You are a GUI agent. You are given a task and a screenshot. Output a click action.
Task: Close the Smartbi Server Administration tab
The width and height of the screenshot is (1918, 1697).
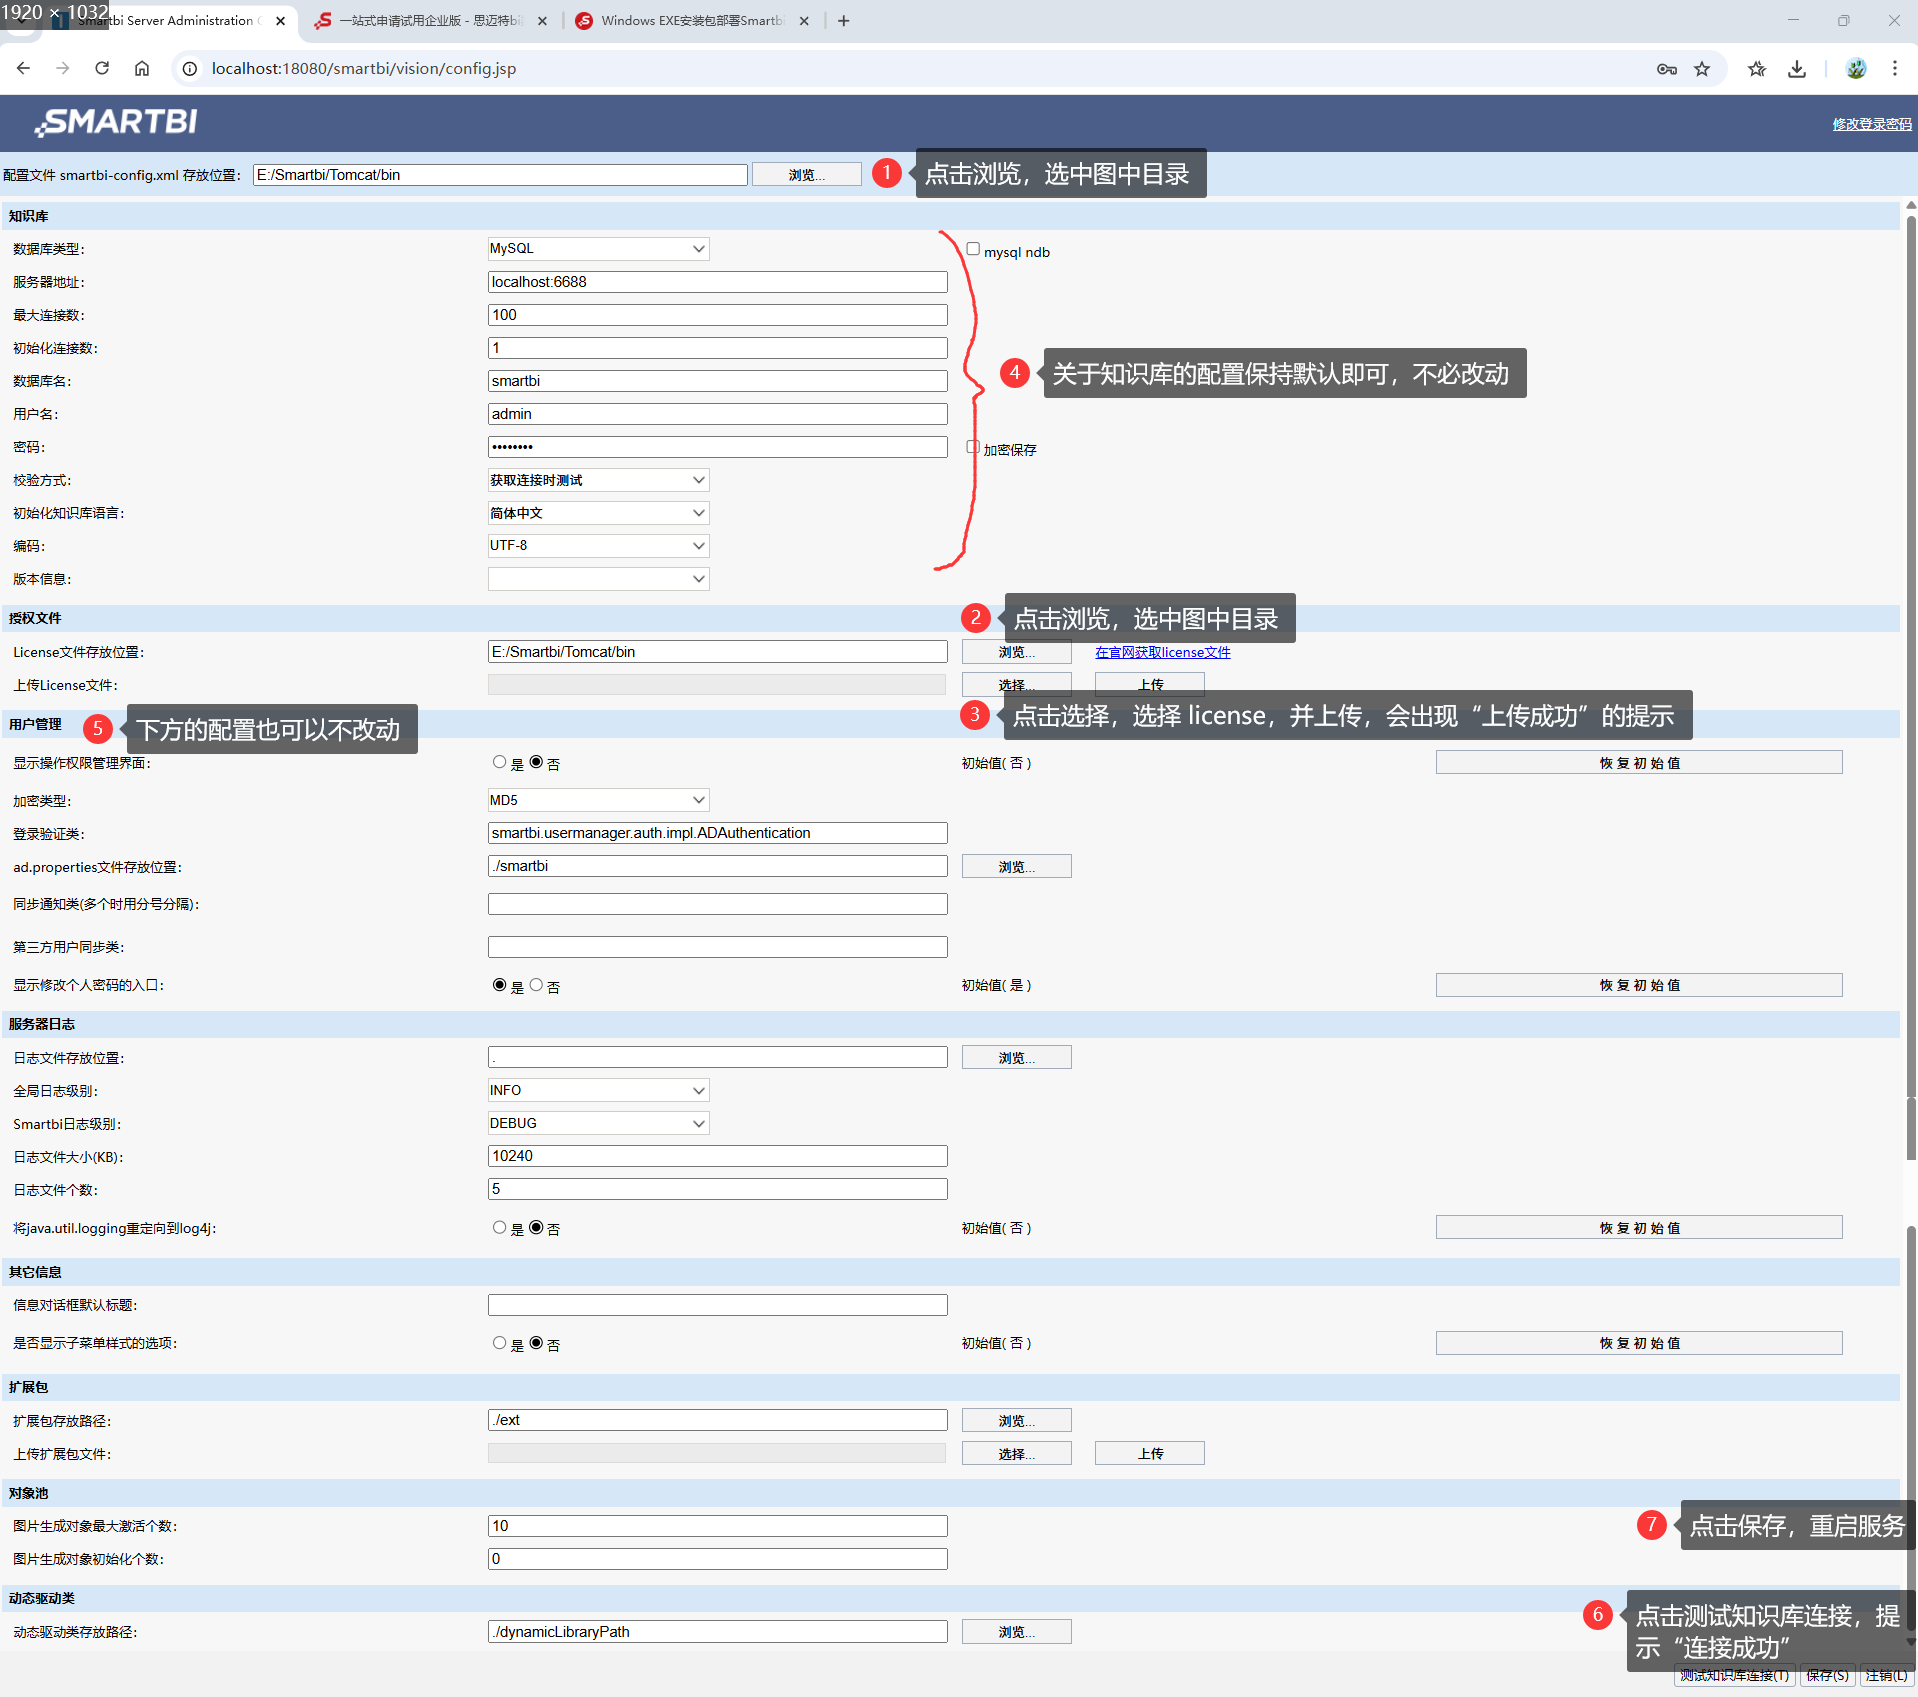281,20
